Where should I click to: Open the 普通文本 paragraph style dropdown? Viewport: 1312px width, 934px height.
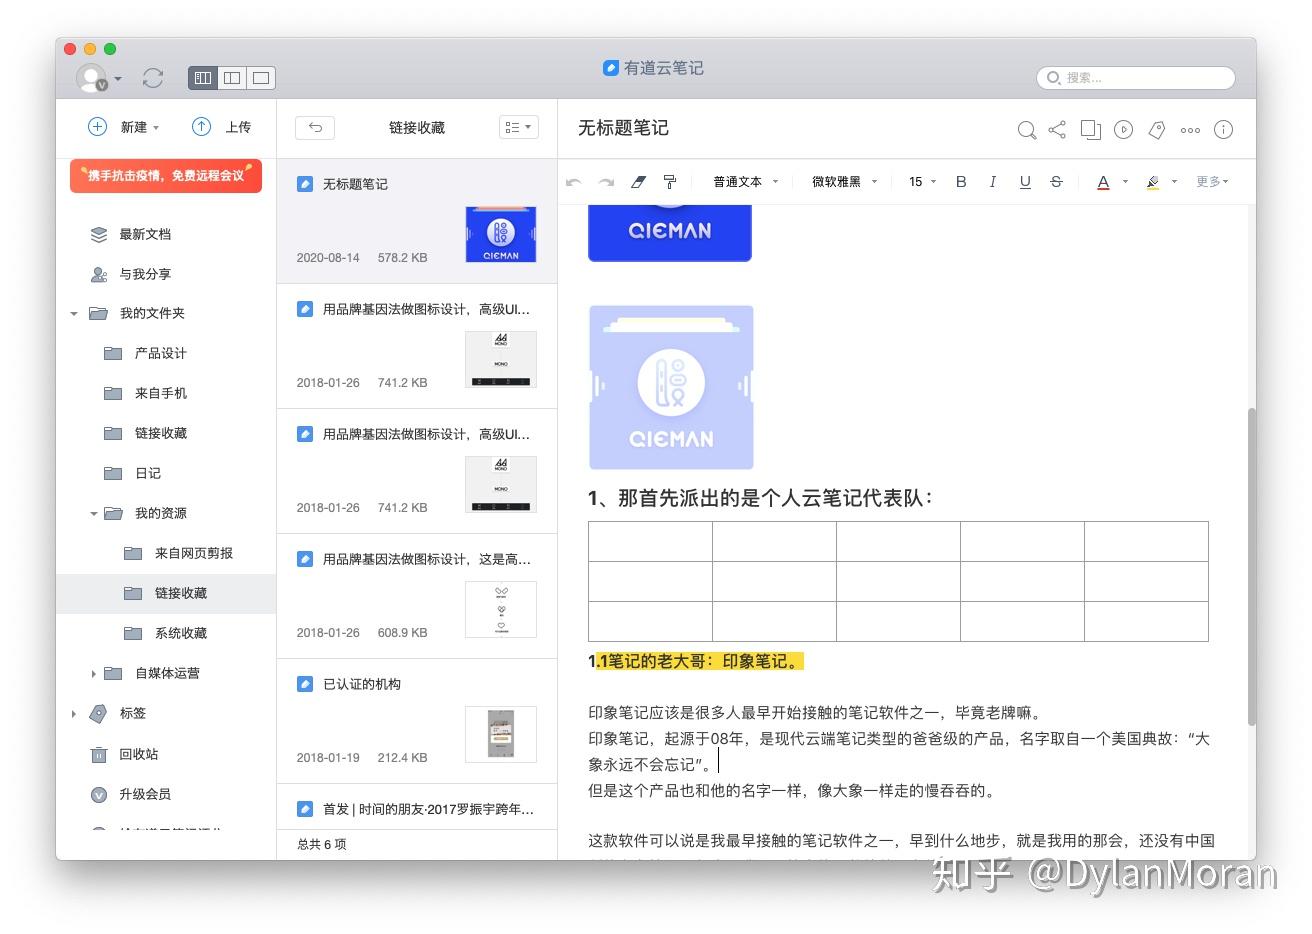coord(745,182)
